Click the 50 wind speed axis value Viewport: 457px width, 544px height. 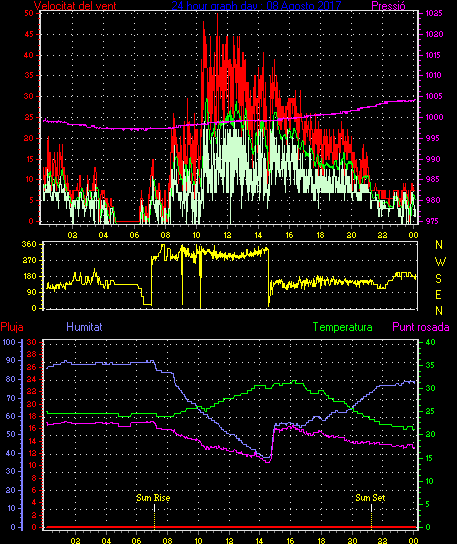(29, 14)
